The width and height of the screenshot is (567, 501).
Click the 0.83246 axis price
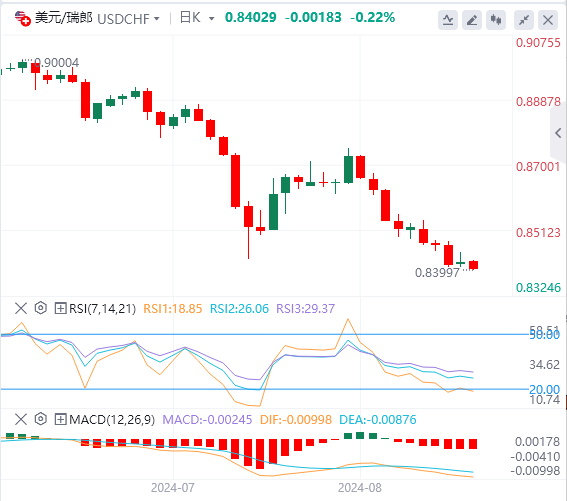(x=538, y=288)
